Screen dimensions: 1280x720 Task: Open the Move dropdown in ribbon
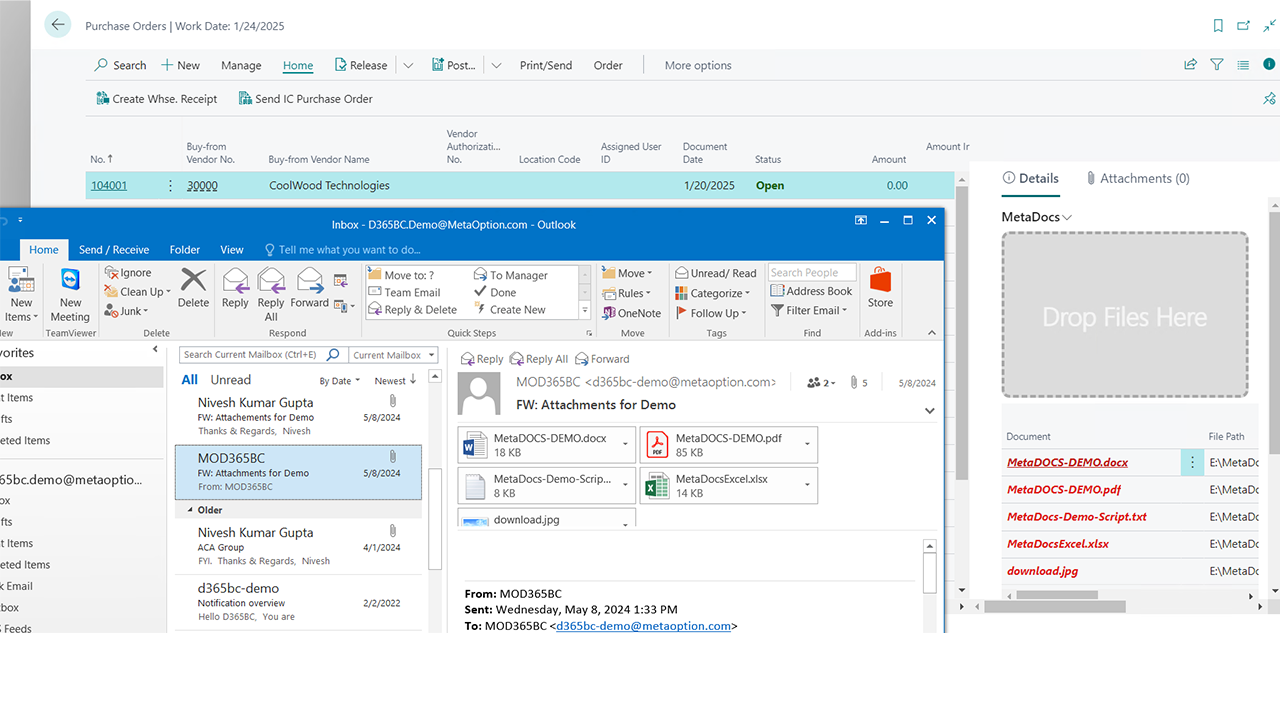(627, 273)
